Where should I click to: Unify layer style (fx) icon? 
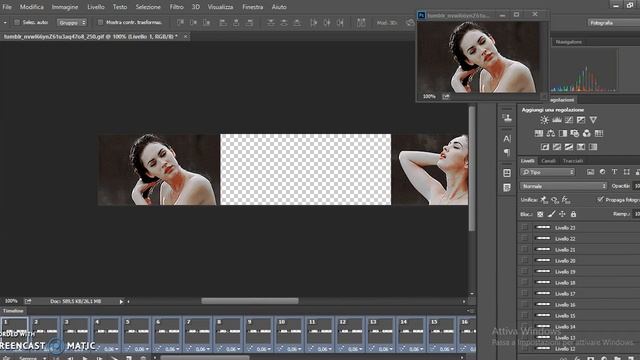pos(566,200)
